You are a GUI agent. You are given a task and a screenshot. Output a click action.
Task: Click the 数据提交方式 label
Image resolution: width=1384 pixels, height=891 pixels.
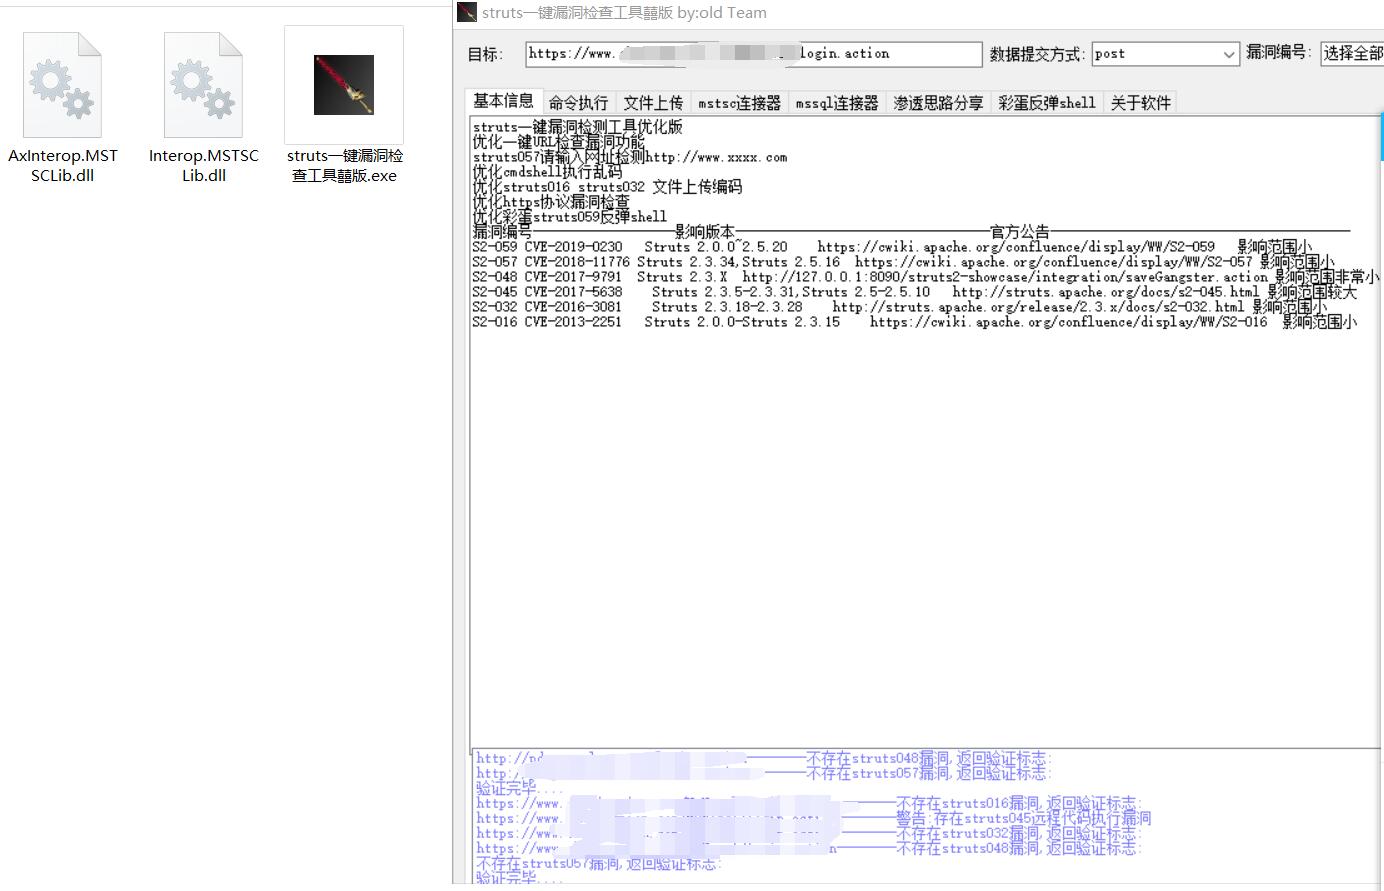tap(1037, 54)
